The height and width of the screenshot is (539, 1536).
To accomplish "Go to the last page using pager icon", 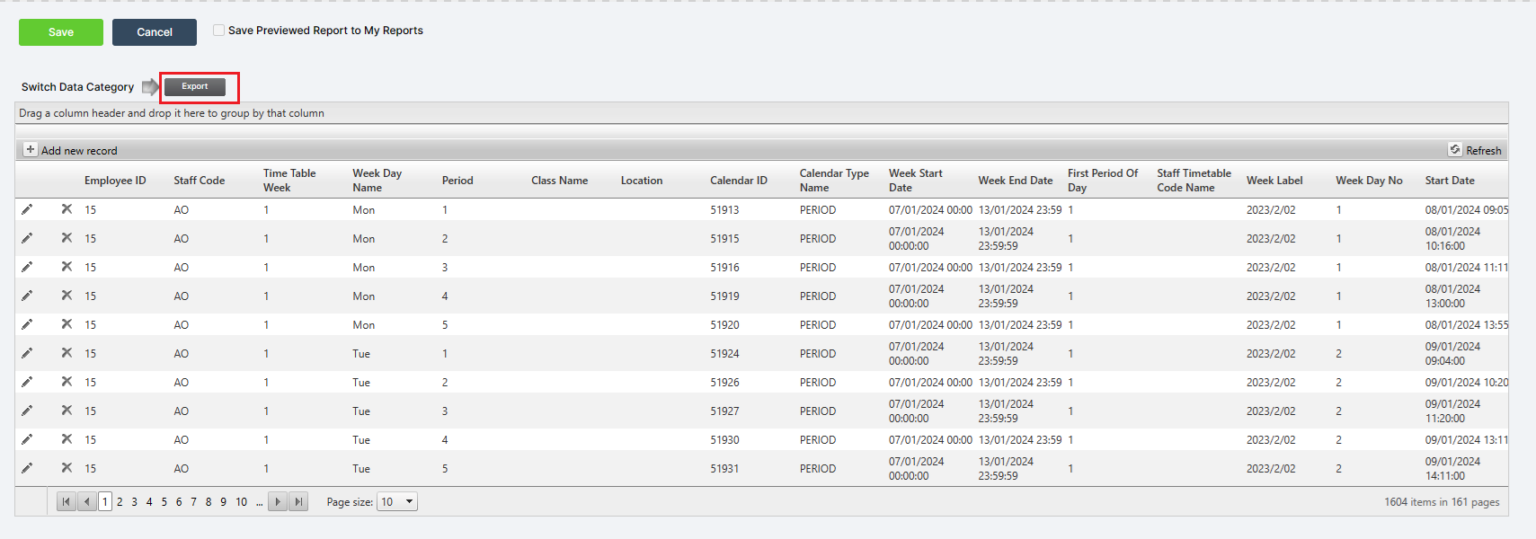I will point(299,502).
